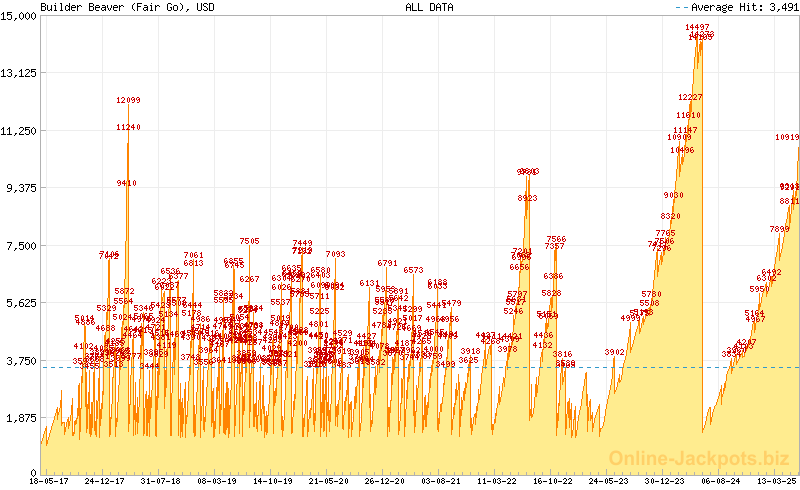
Task: Click the 7505 peak label
Action: (249, 241)
